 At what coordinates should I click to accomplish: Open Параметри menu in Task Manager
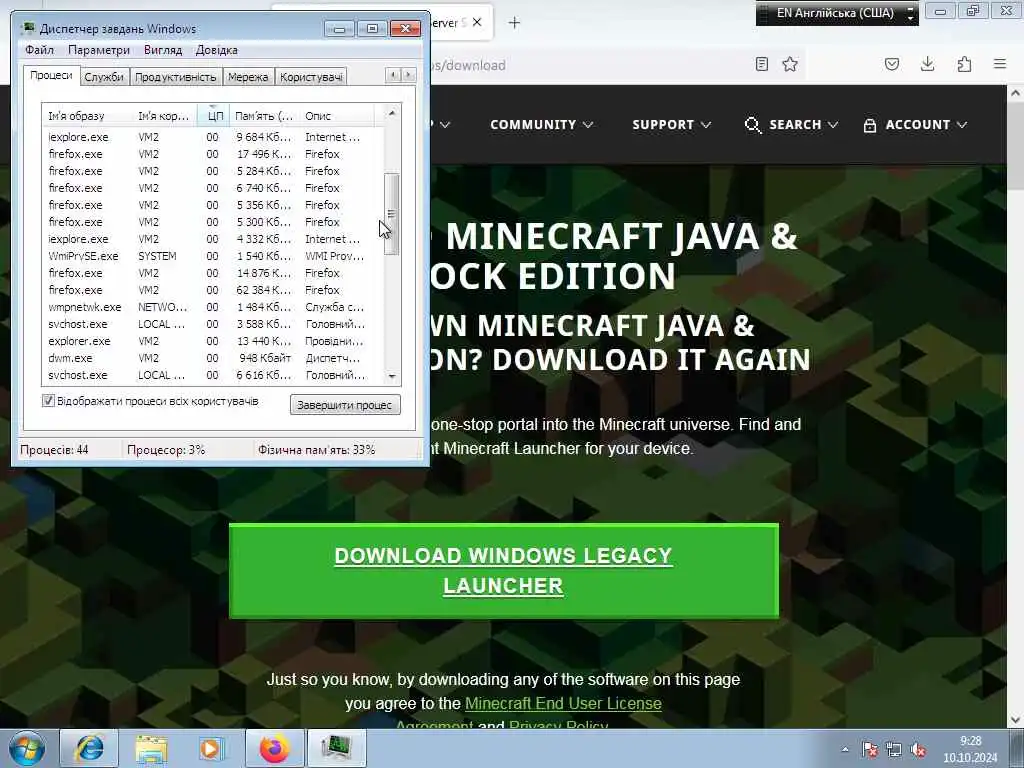pos(99,50)
